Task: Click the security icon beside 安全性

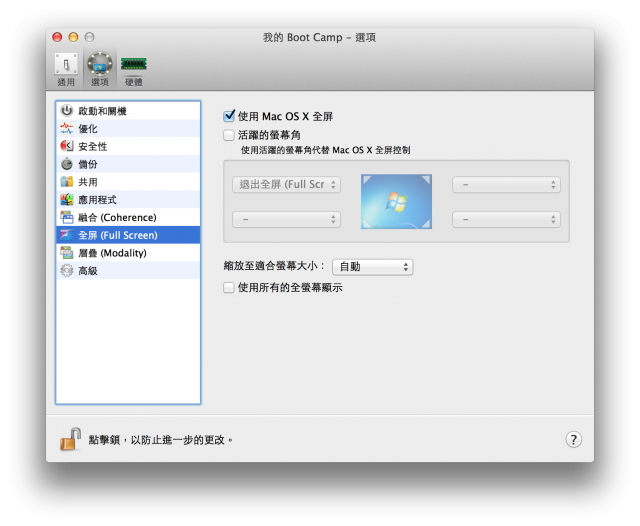Action: coord(67,146)
